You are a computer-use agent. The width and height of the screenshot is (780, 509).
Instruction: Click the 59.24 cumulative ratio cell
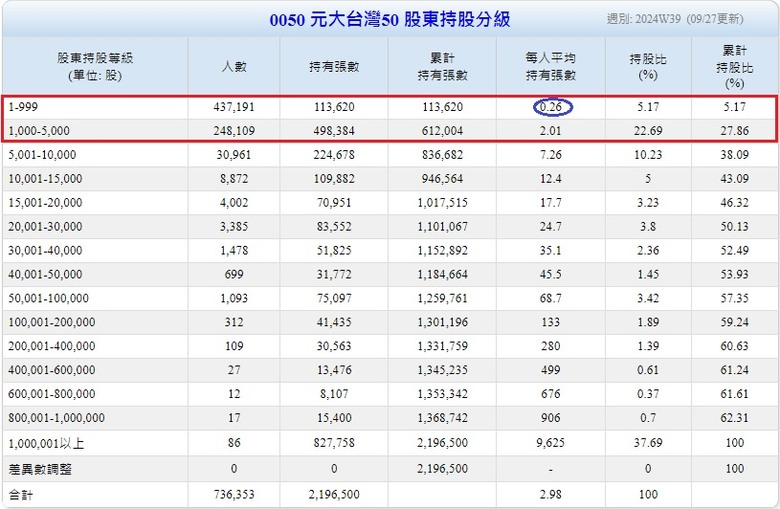(734, 322)
